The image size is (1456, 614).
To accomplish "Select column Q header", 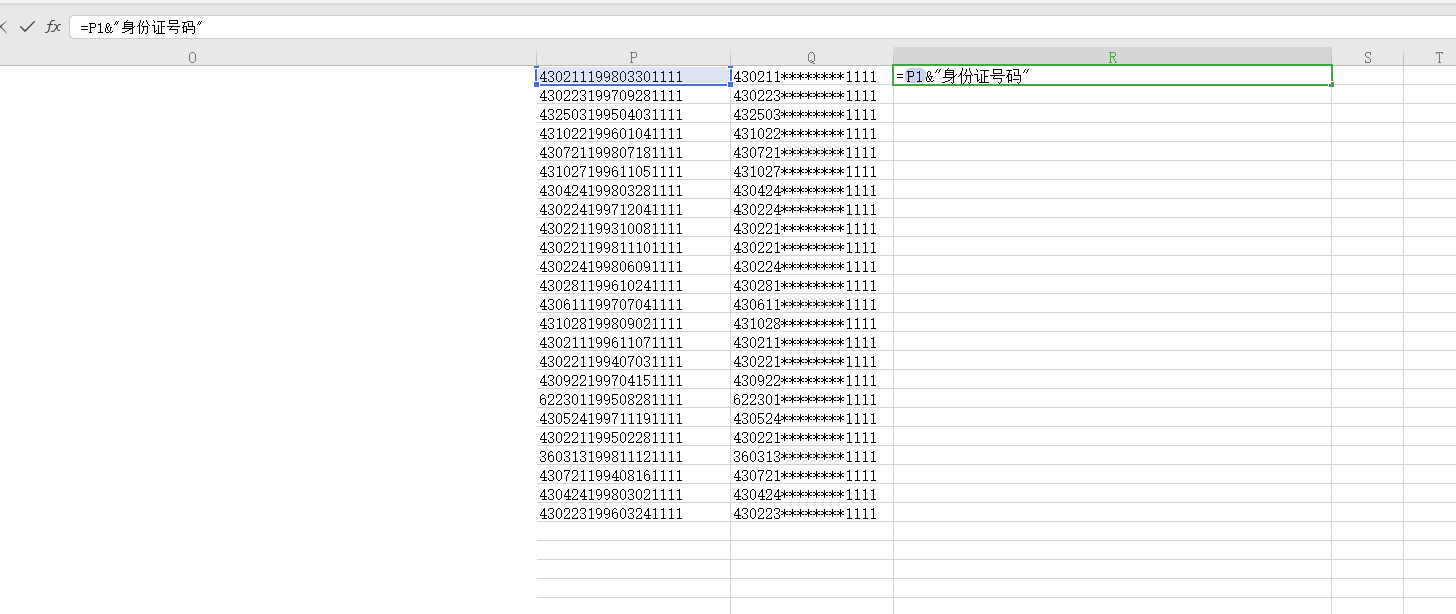I will 811,58.
